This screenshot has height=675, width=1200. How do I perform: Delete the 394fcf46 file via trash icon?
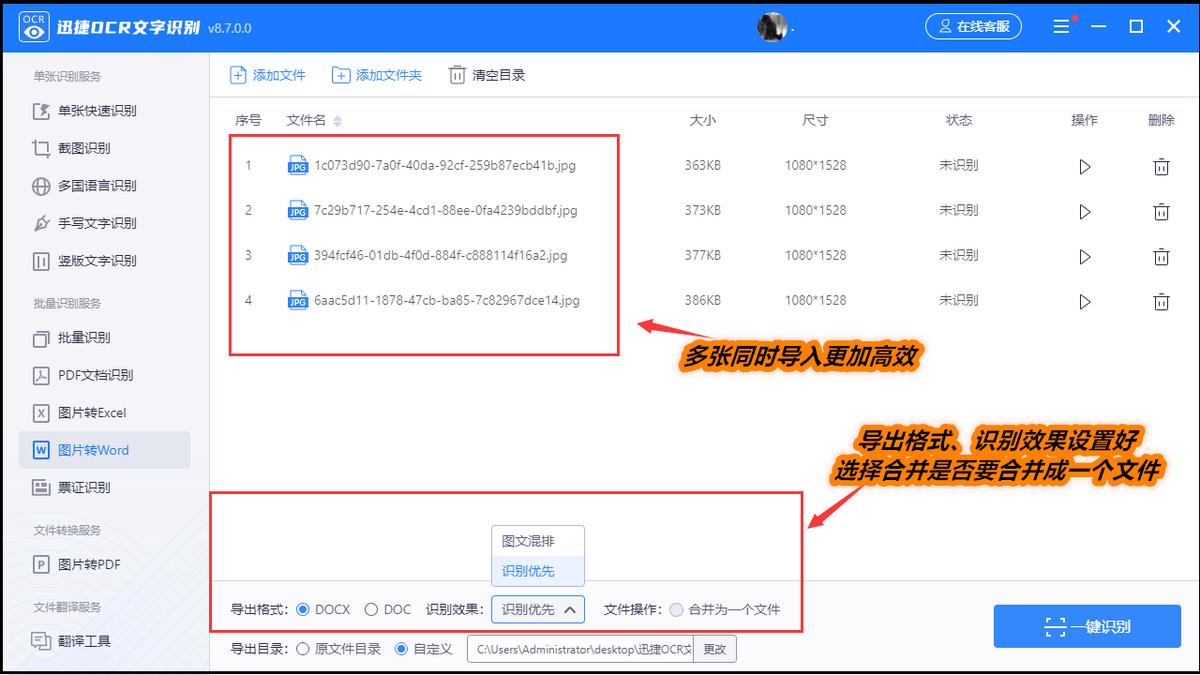click(1161, 256)
